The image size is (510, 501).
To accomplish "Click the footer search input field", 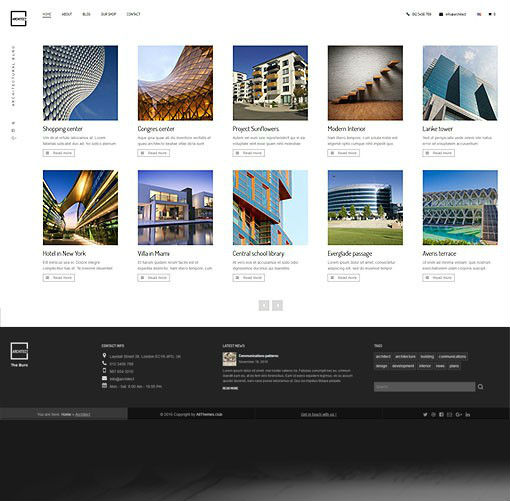I will (x=424, y=387).
